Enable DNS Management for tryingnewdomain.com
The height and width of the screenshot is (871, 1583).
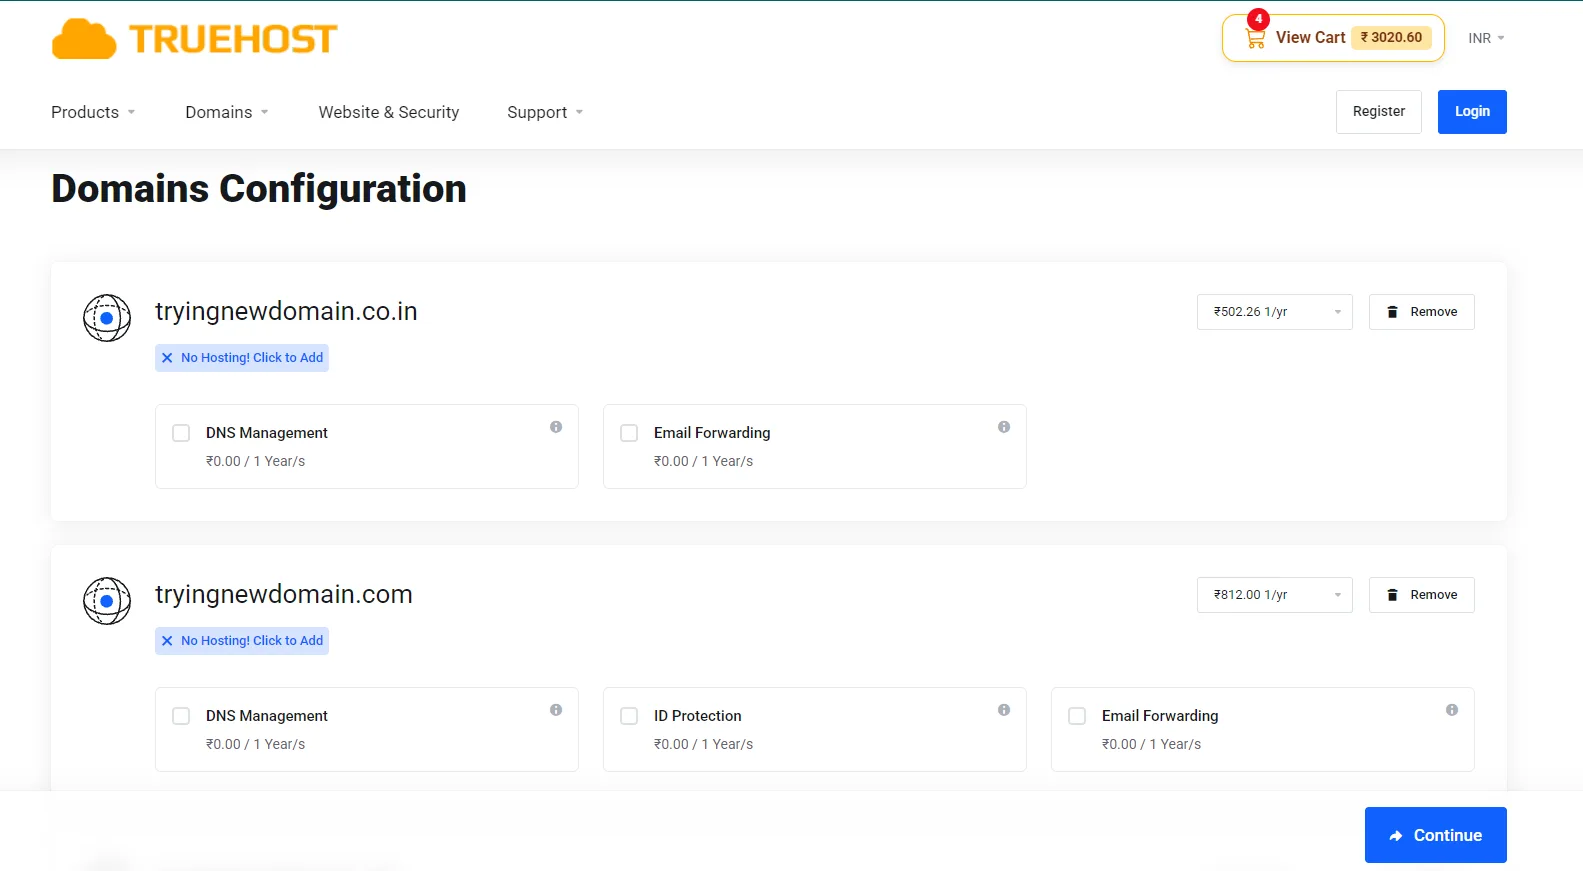click(181, 716)
